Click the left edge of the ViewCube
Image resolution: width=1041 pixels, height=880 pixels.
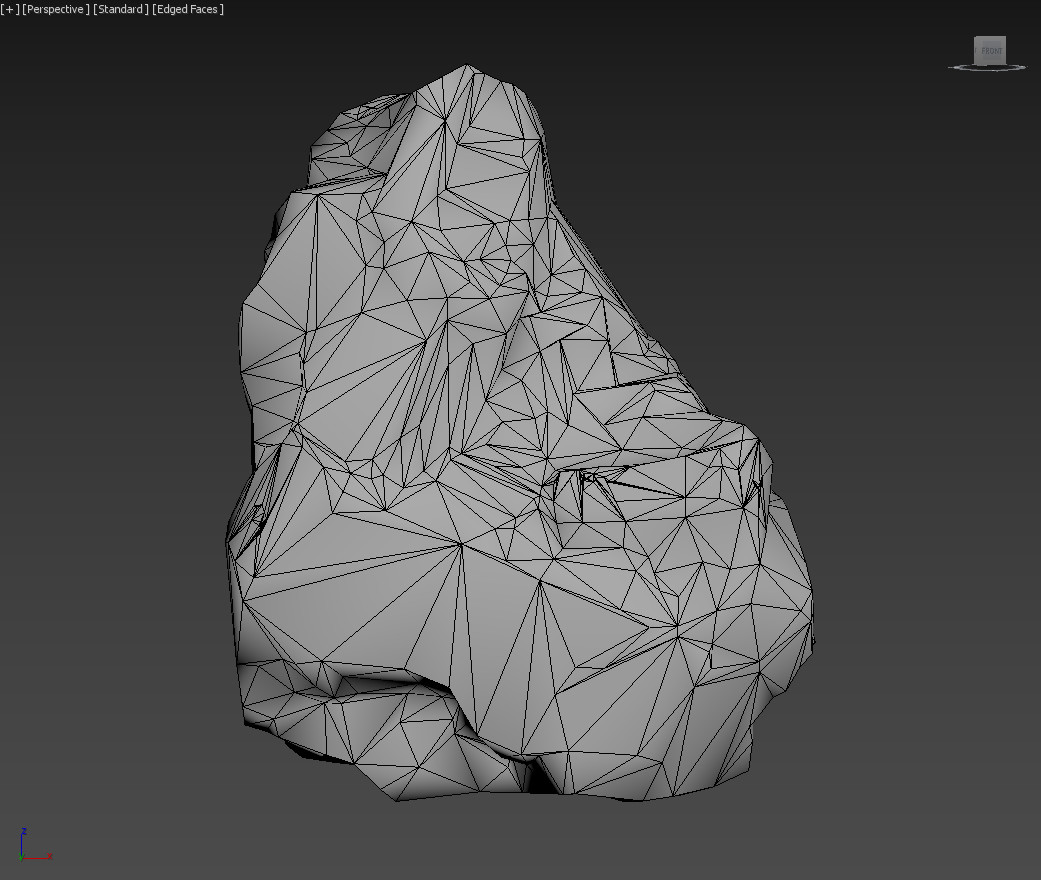(x=975, y=50)
